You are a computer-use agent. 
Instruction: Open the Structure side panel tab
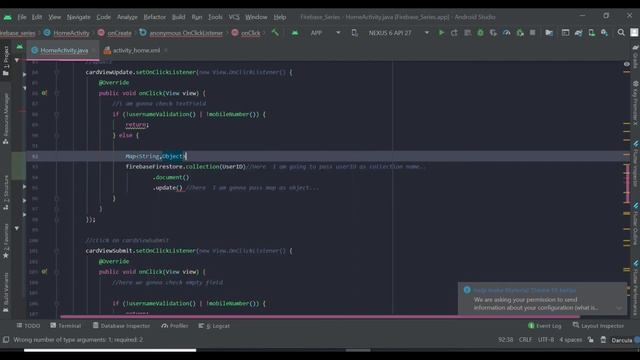pos(6,193)
